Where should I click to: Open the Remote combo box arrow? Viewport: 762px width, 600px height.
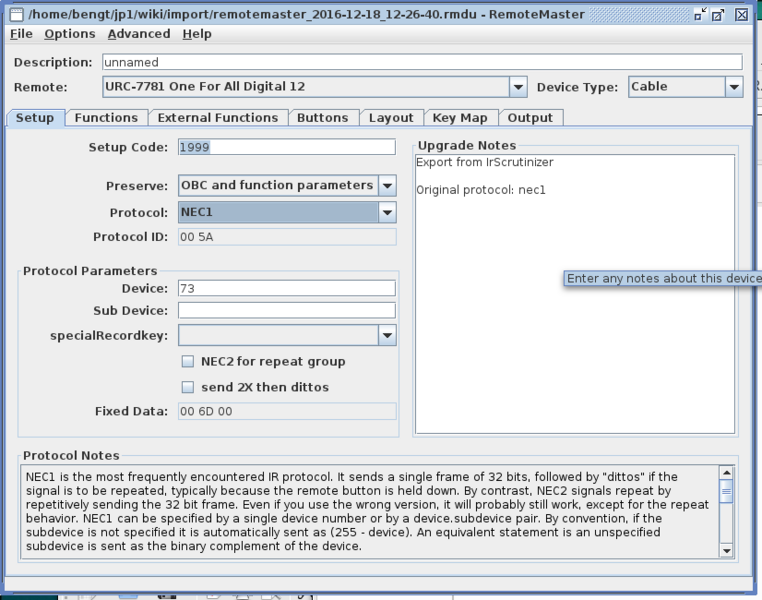pos(518,87)
